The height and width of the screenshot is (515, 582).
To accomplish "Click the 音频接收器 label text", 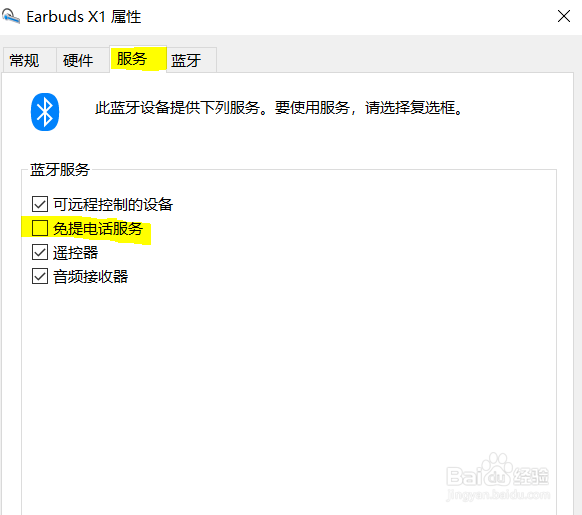I will tap(91, 277).
